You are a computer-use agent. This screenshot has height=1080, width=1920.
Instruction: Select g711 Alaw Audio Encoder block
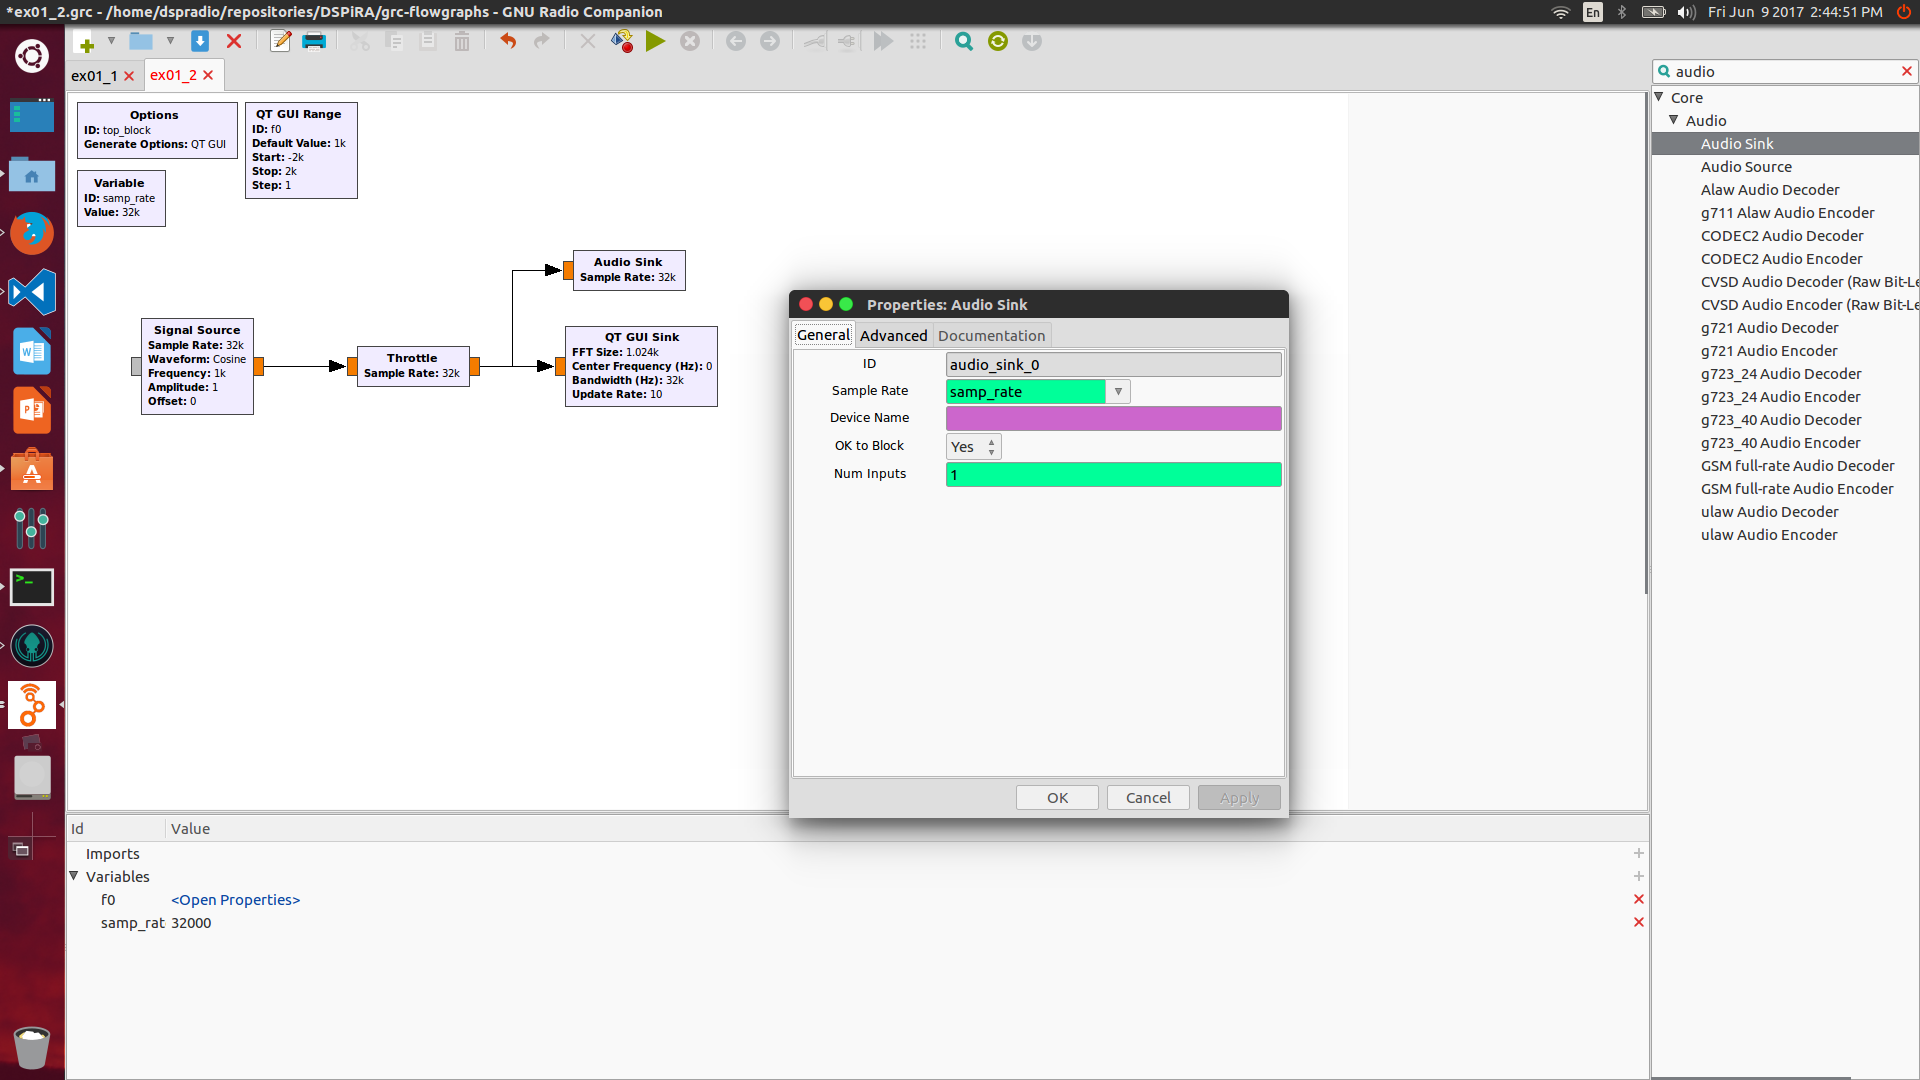(1787, 213)
